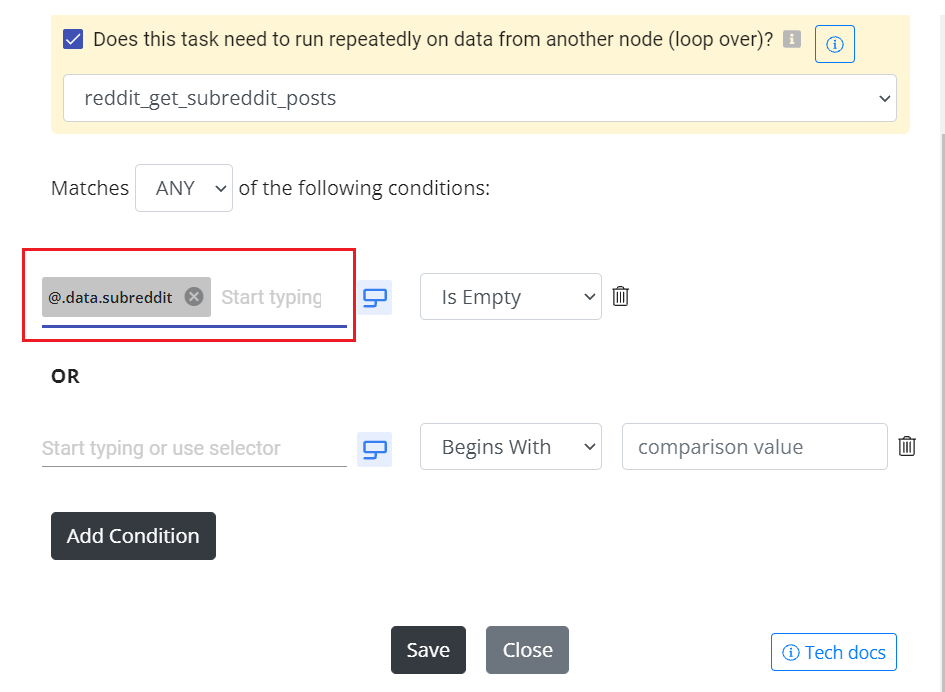Viewport: 945px width, 692px height.
Task: Open selector icon for the first condition
Action: pos(374,297)
